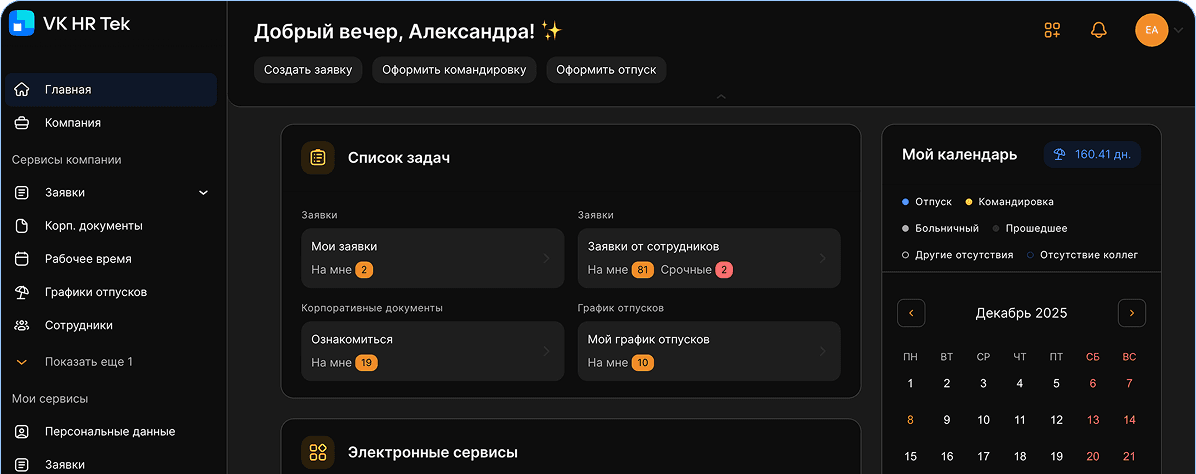Click the calendar icon beside Рабочее время
The height and width of the screenshot is (474, 1196).
22,259
